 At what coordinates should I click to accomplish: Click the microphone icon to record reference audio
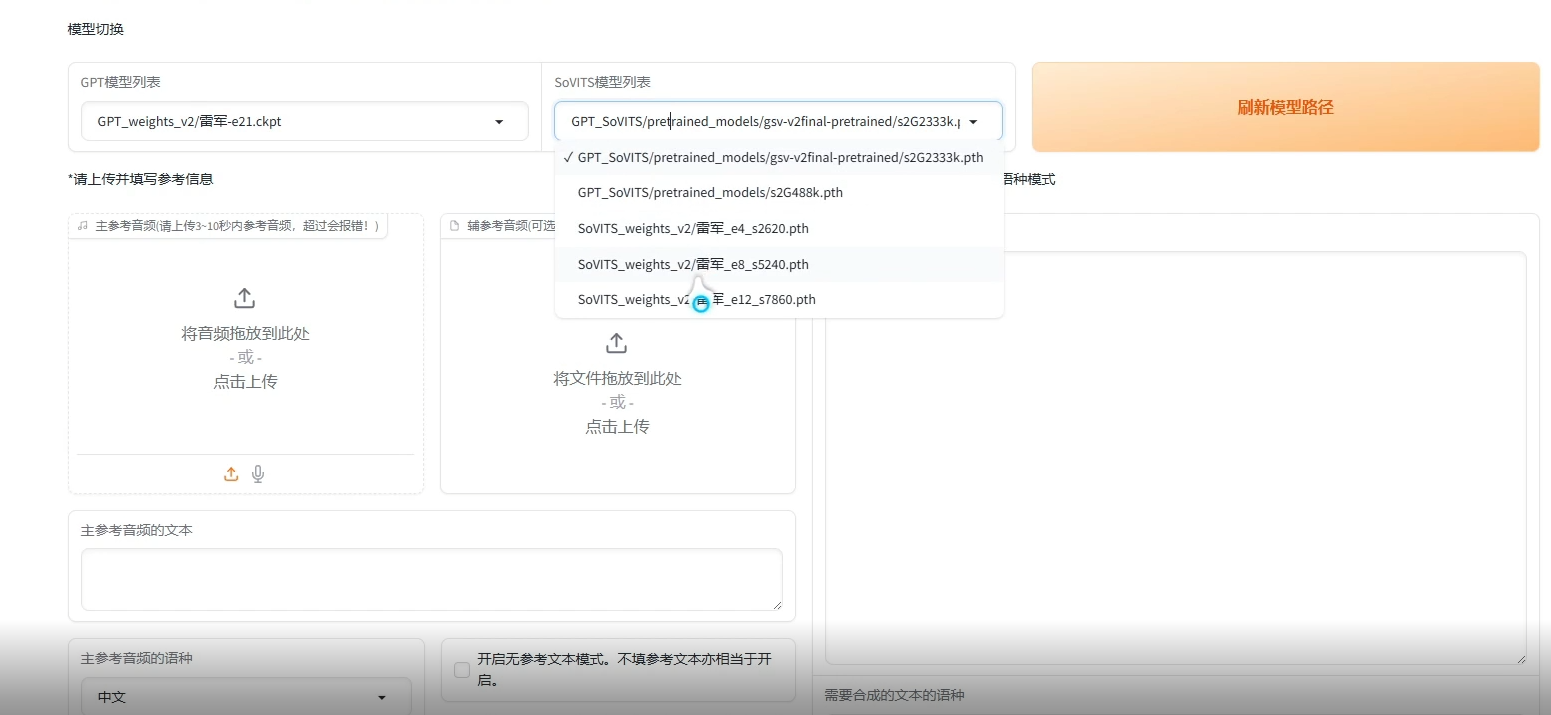258,474
